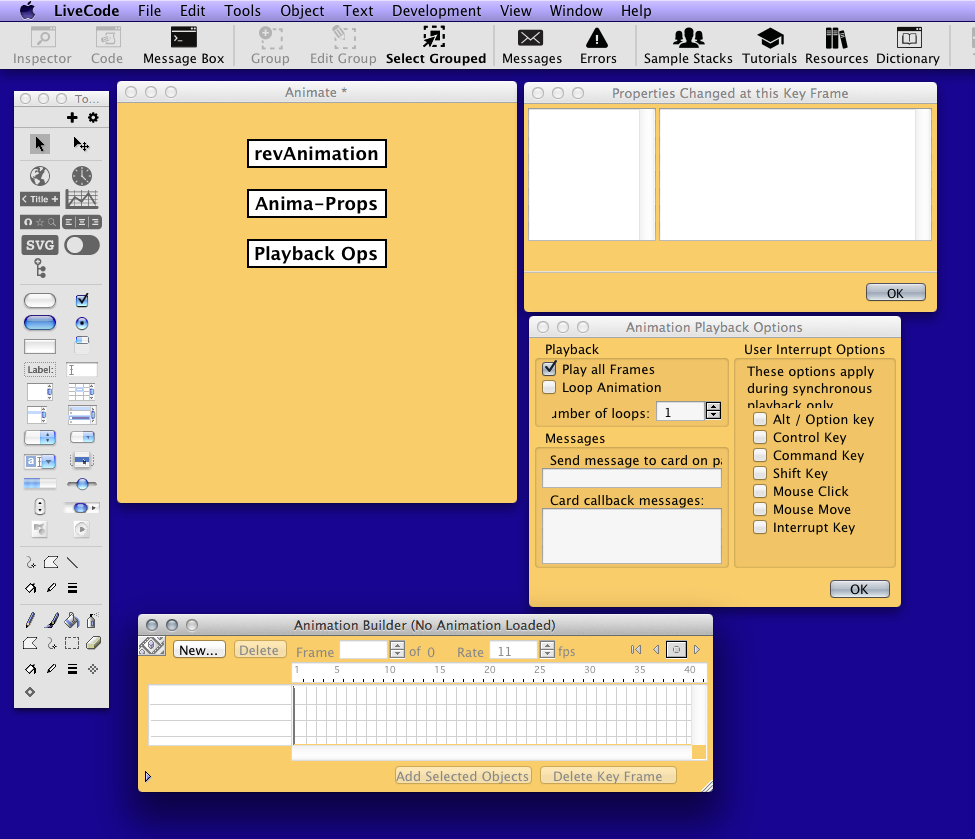
Task: Select the Line Graph widget
Action: [x=81, y=199]
